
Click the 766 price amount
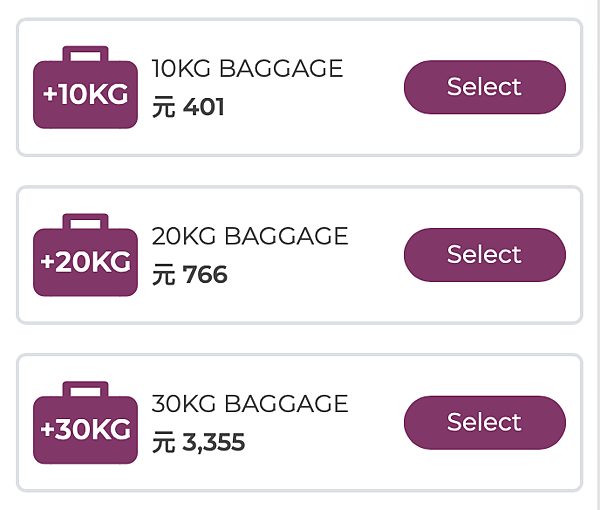click(x=205, y=274)
